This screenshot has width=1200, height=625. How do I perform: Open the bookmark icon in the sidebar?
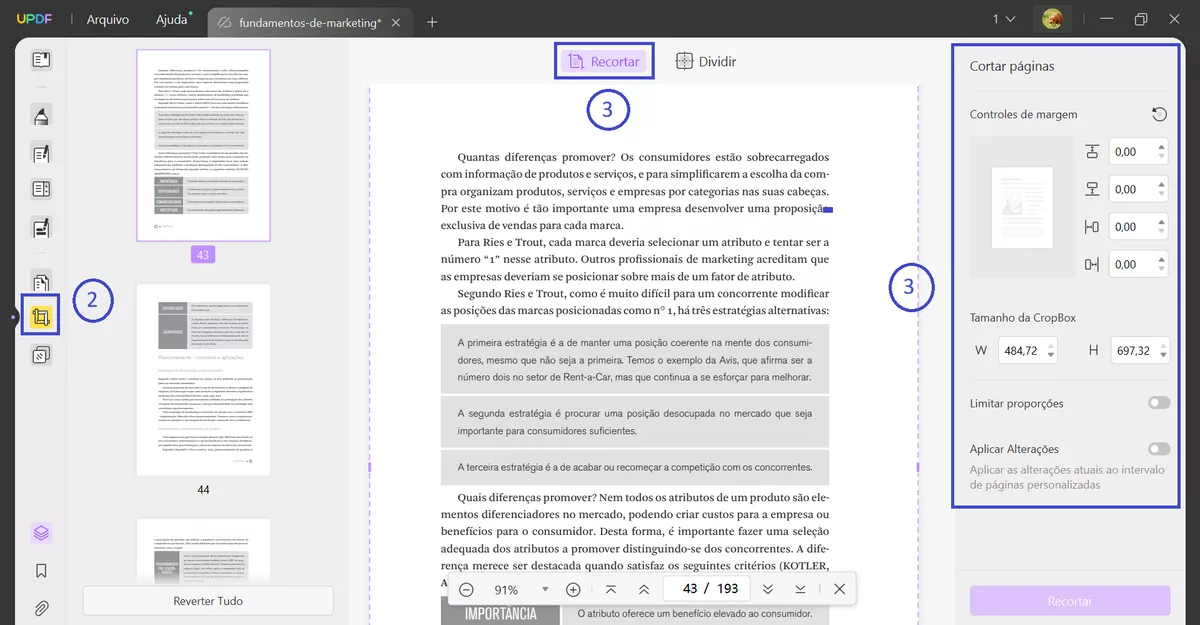40,570
